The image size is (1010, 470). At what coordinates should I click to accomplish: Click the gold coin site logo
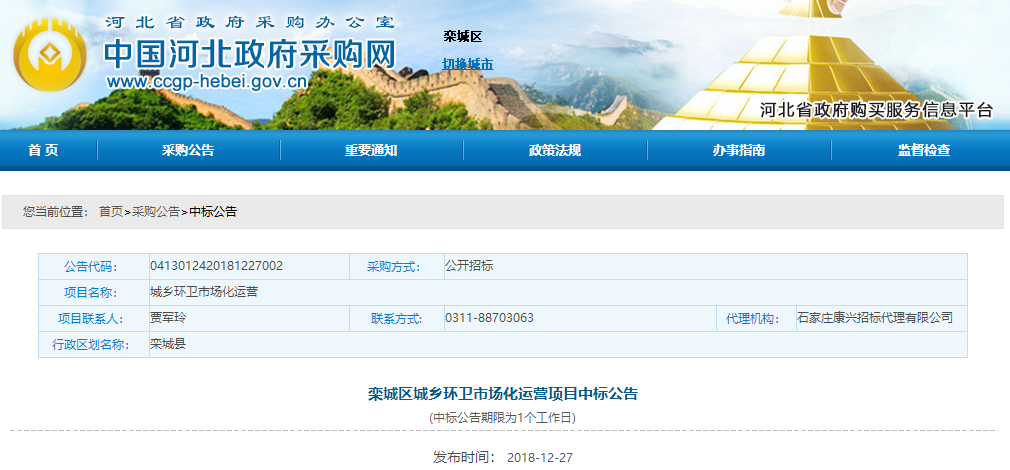50,58
